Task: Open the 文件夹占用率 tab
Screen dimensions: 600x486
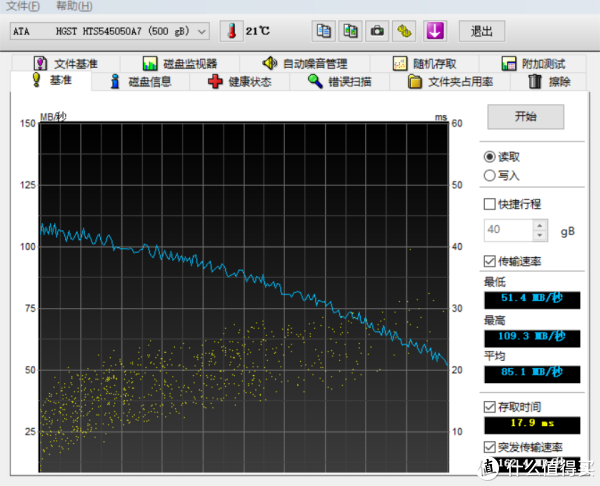Action: pos(450,82)
